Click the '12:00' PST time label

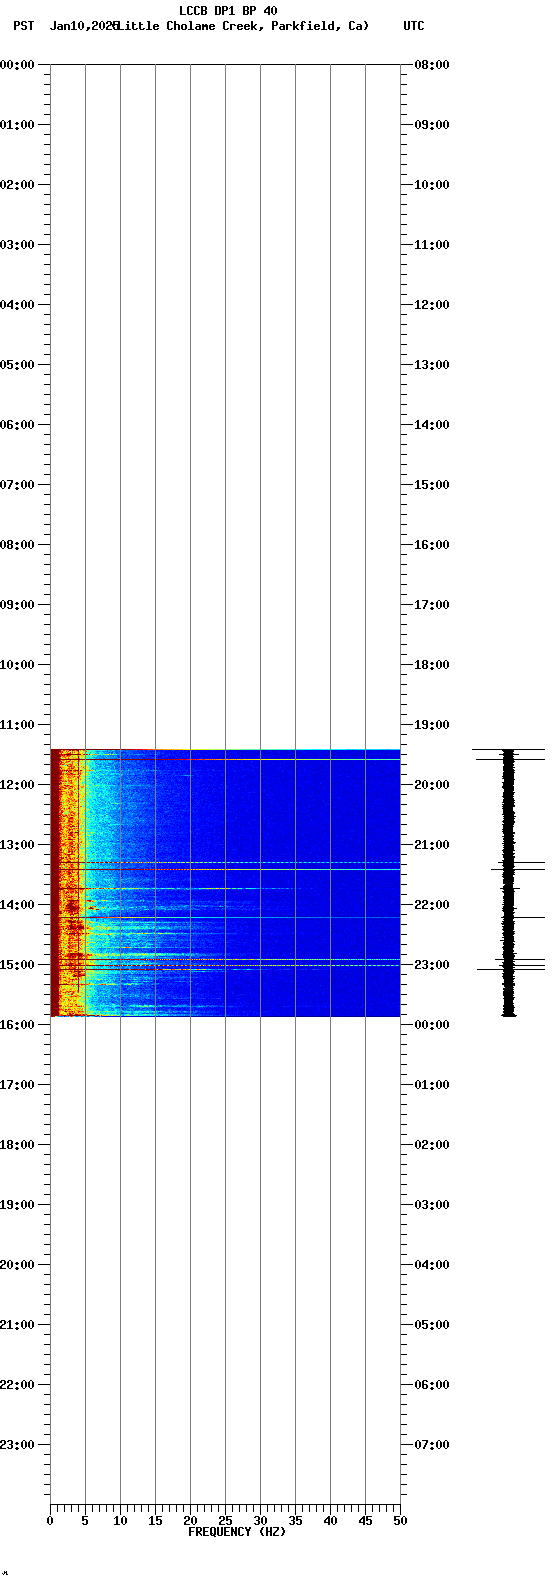point(17,785)
